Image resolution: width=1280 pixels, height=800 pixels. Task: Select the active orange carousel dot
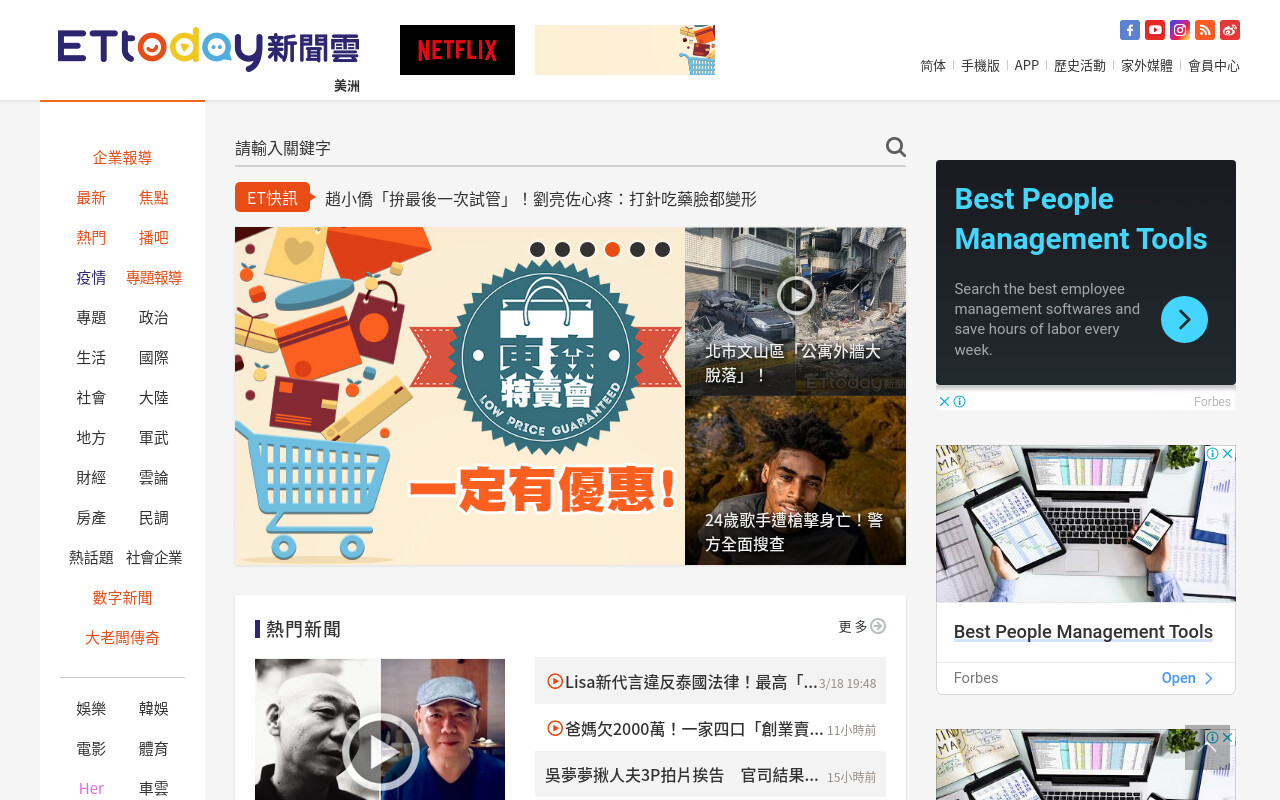[x=612, y=249]
